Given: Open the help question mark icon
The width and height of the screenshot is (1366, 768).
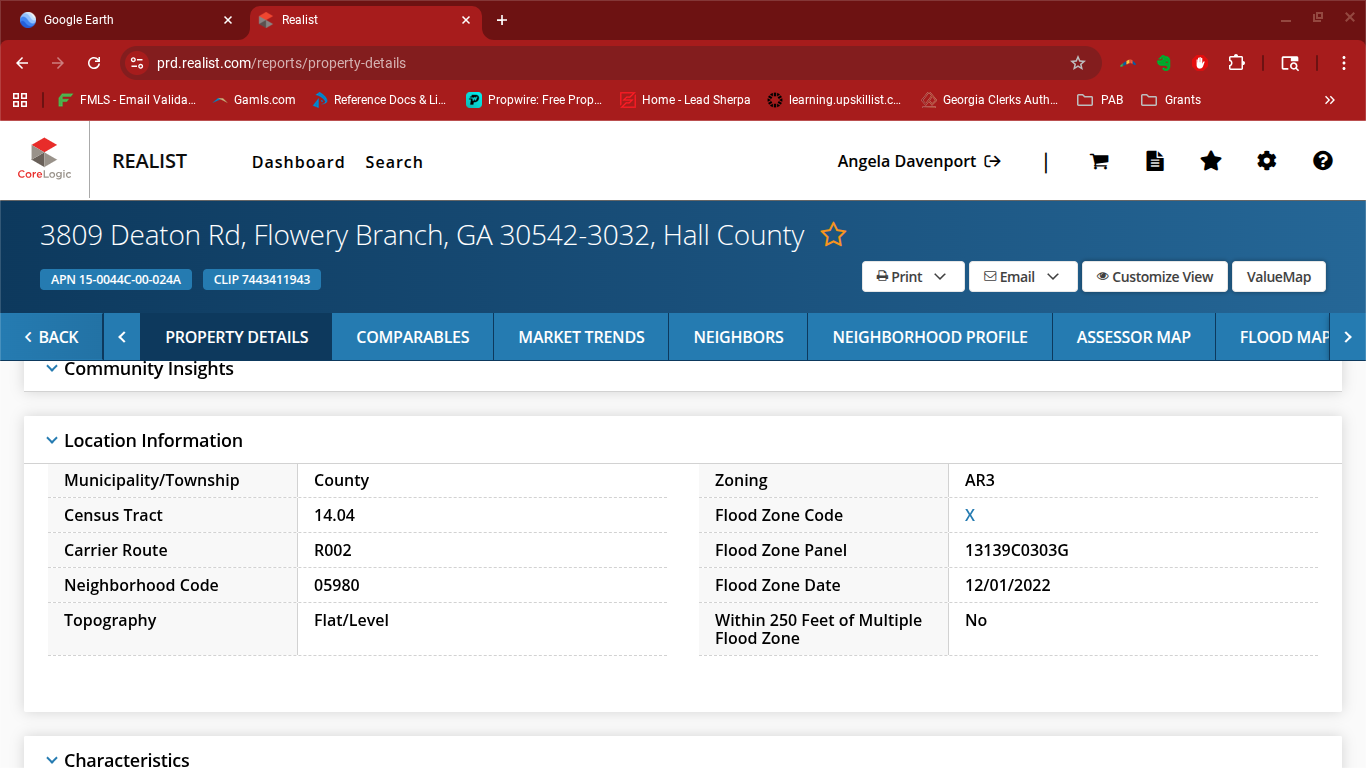Looking at the screenshot, I should [x=1323, y=161].
